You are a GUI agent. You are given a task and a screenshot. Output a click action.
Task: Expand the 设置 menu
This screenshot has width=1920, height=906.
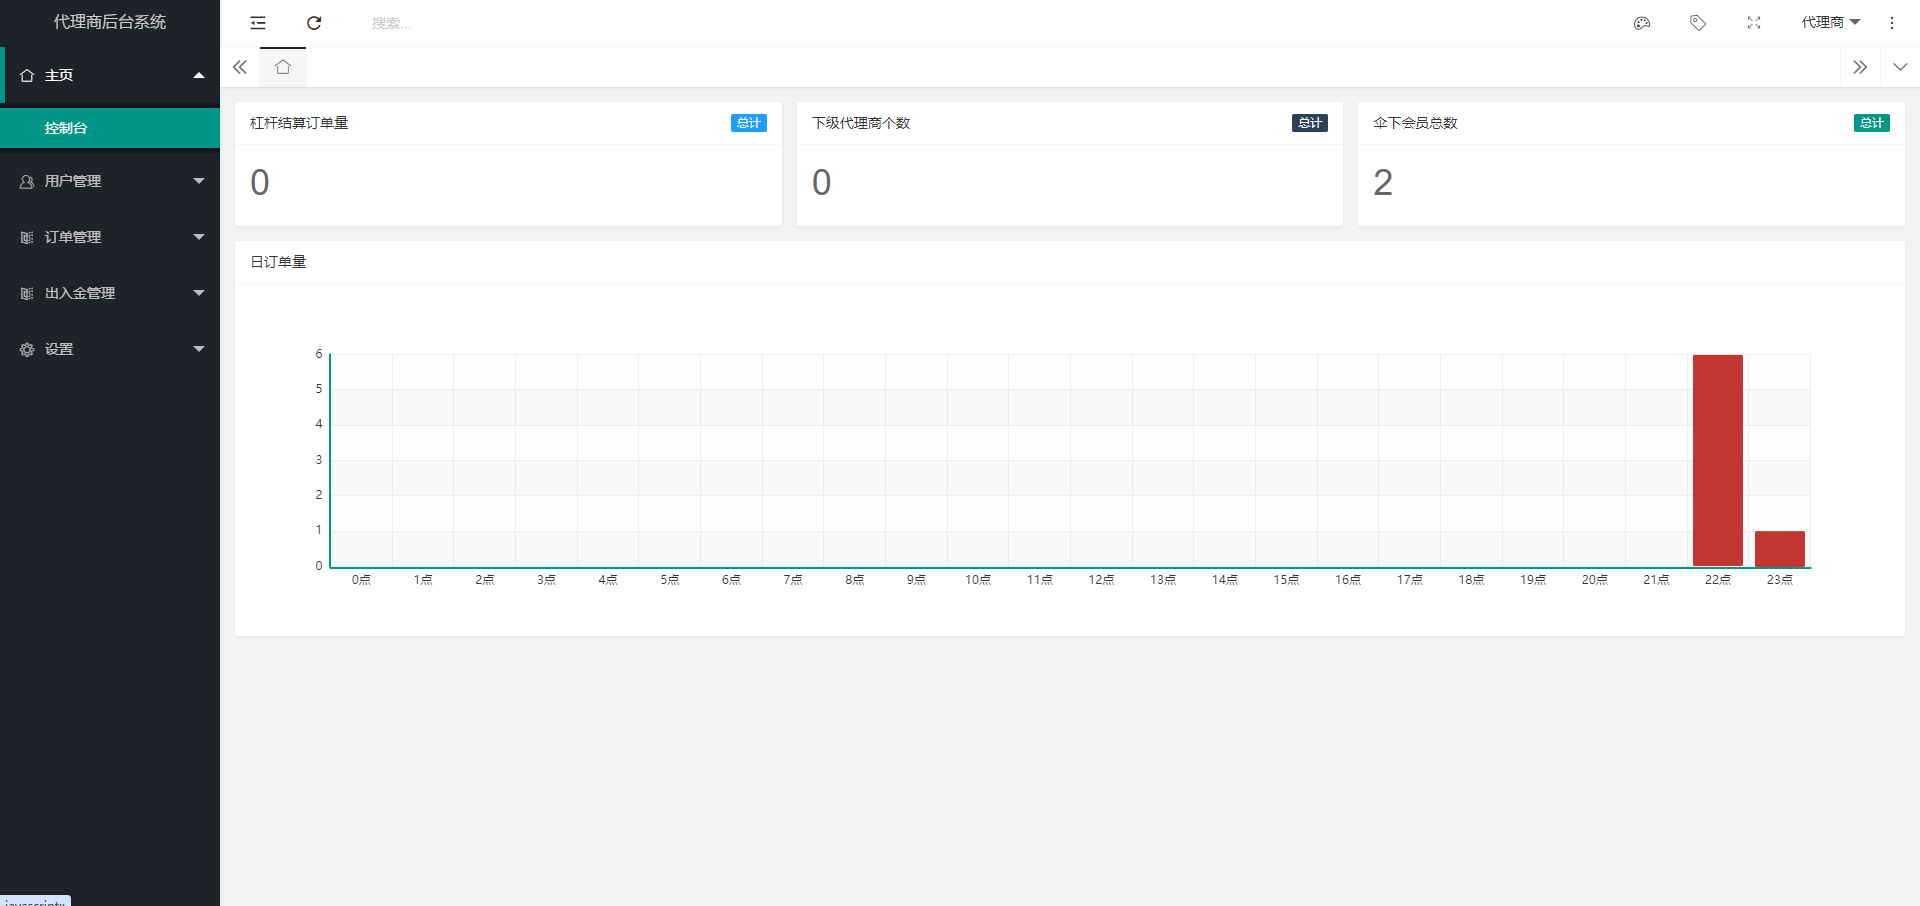coord(110,349)
